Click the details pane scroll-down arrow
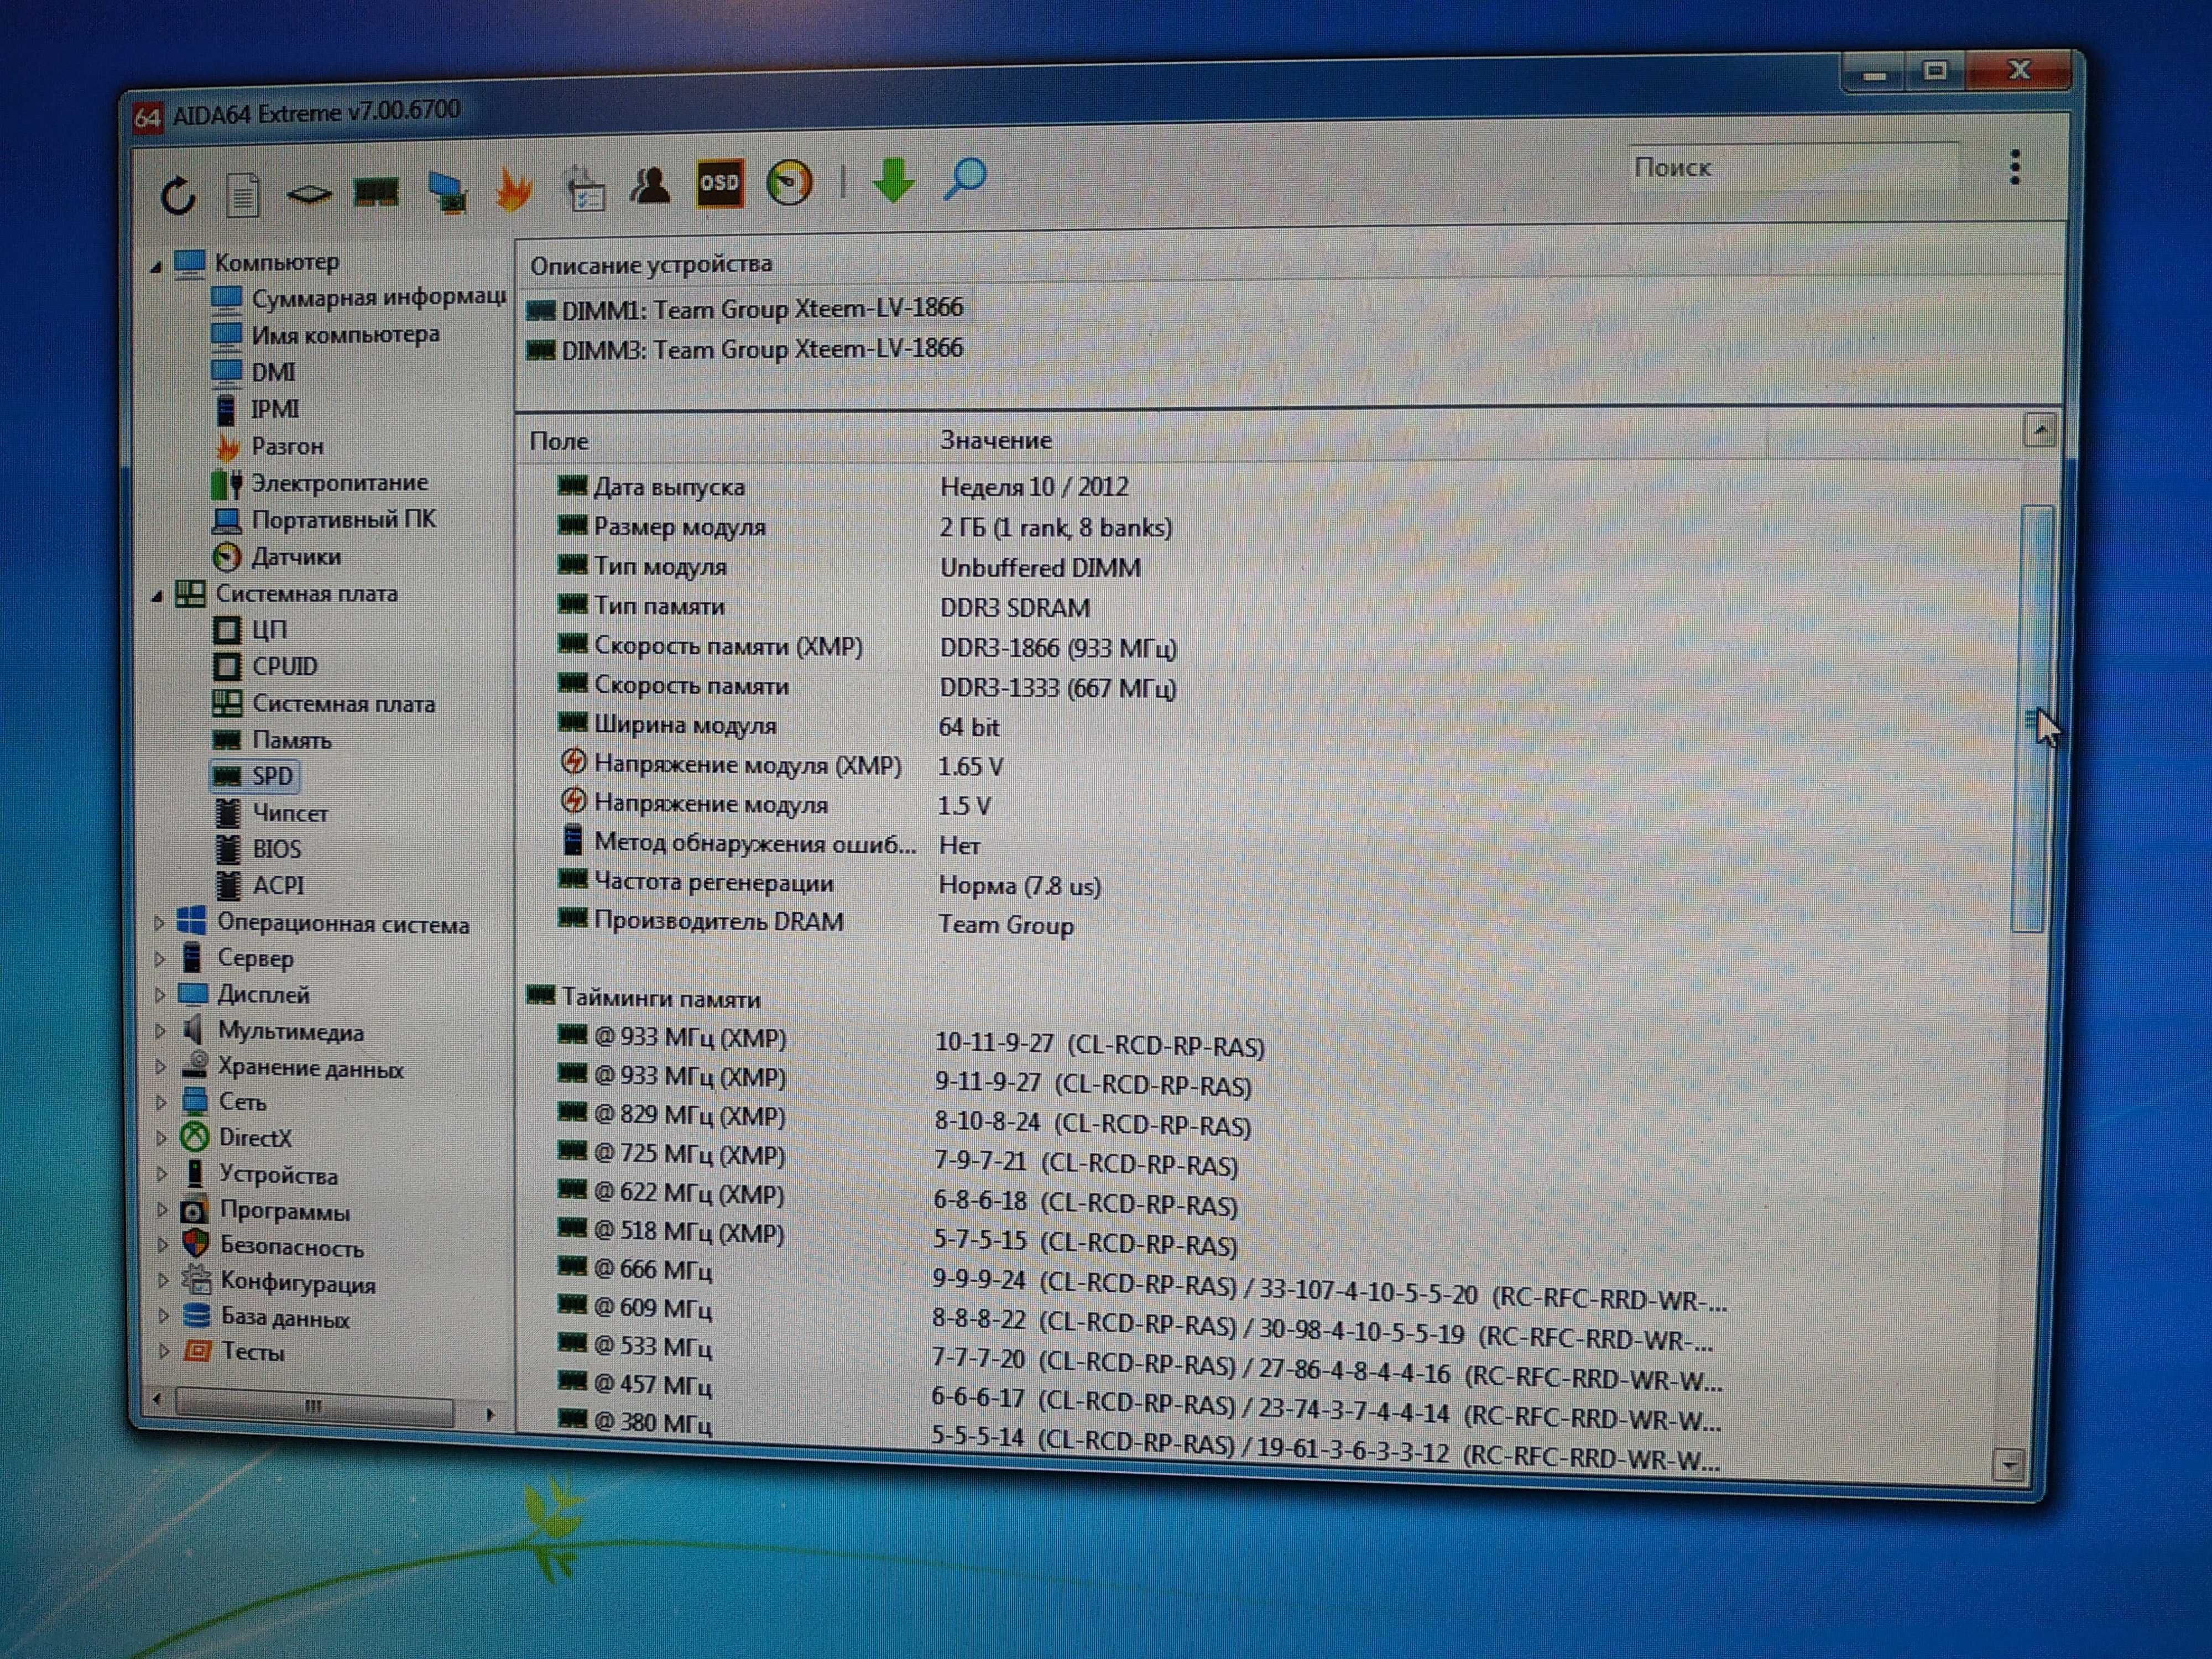 (2009, 1465)
